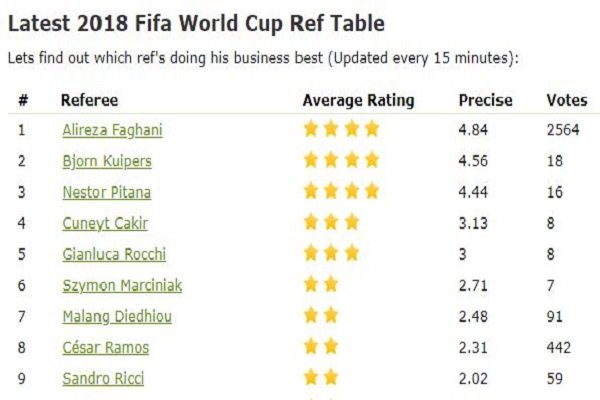This screenshot has height=400, width=600.
Task: Click Nestor Pitana's fourth rating star
Action: pos(372,191)
